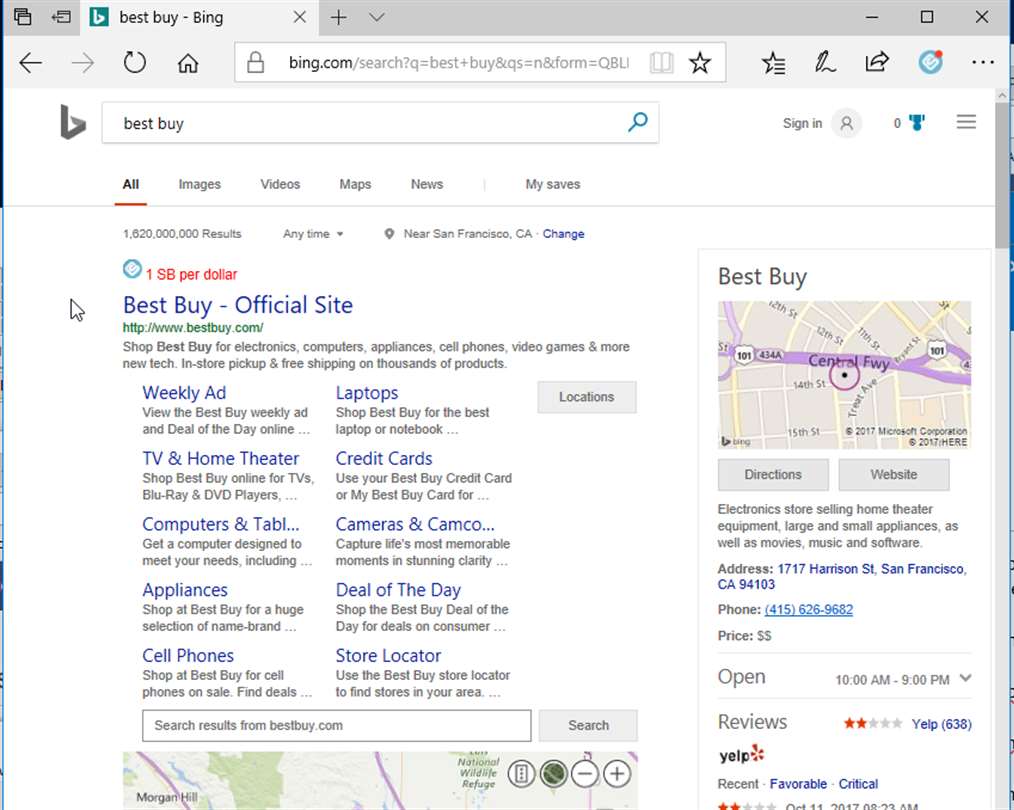The height and width of the screenshot is (810, 1014).
Task: Close the best buy - Bing tab
Action: pos(299,17)
